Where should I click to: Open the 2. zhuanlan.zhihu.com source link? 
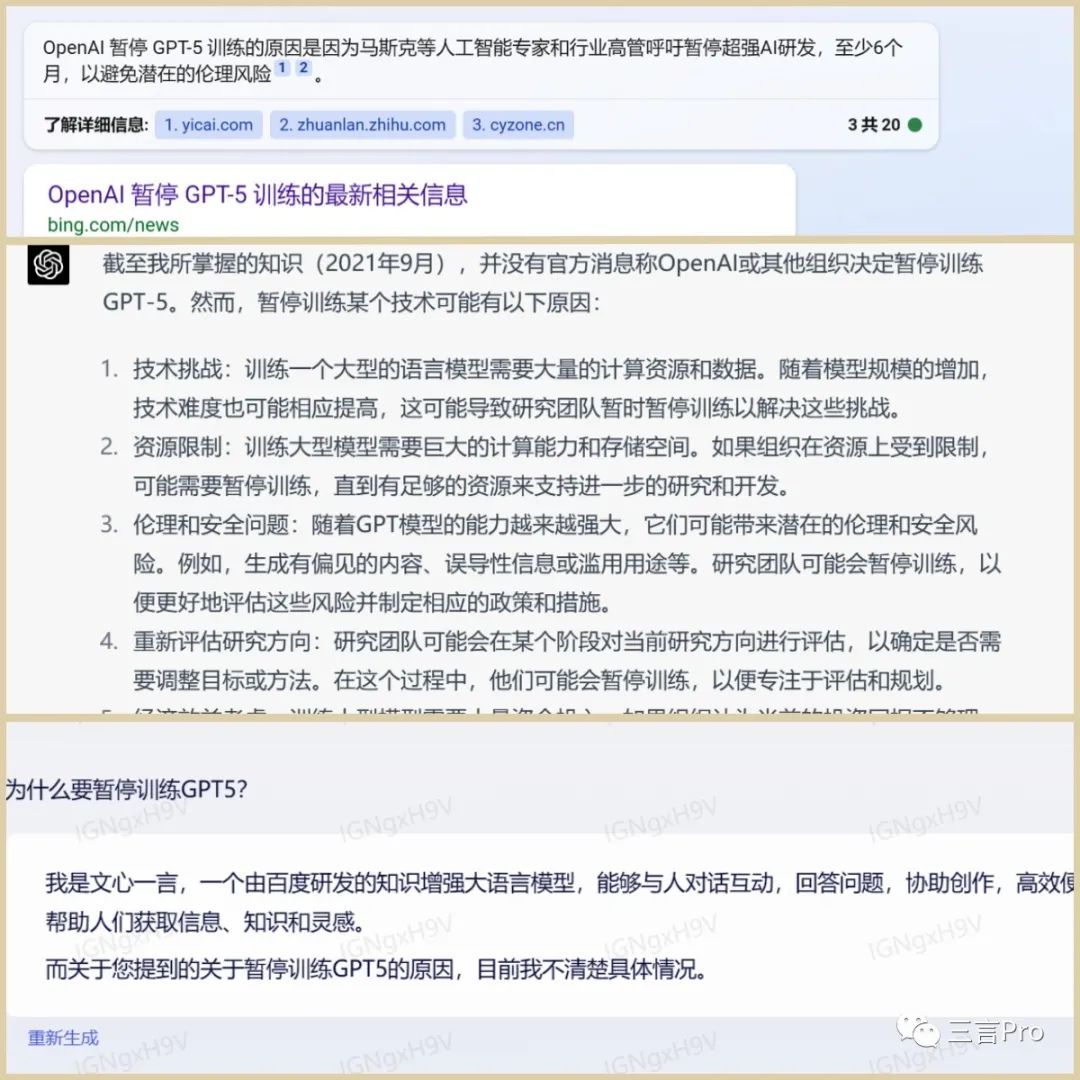(x=362, y=125)
